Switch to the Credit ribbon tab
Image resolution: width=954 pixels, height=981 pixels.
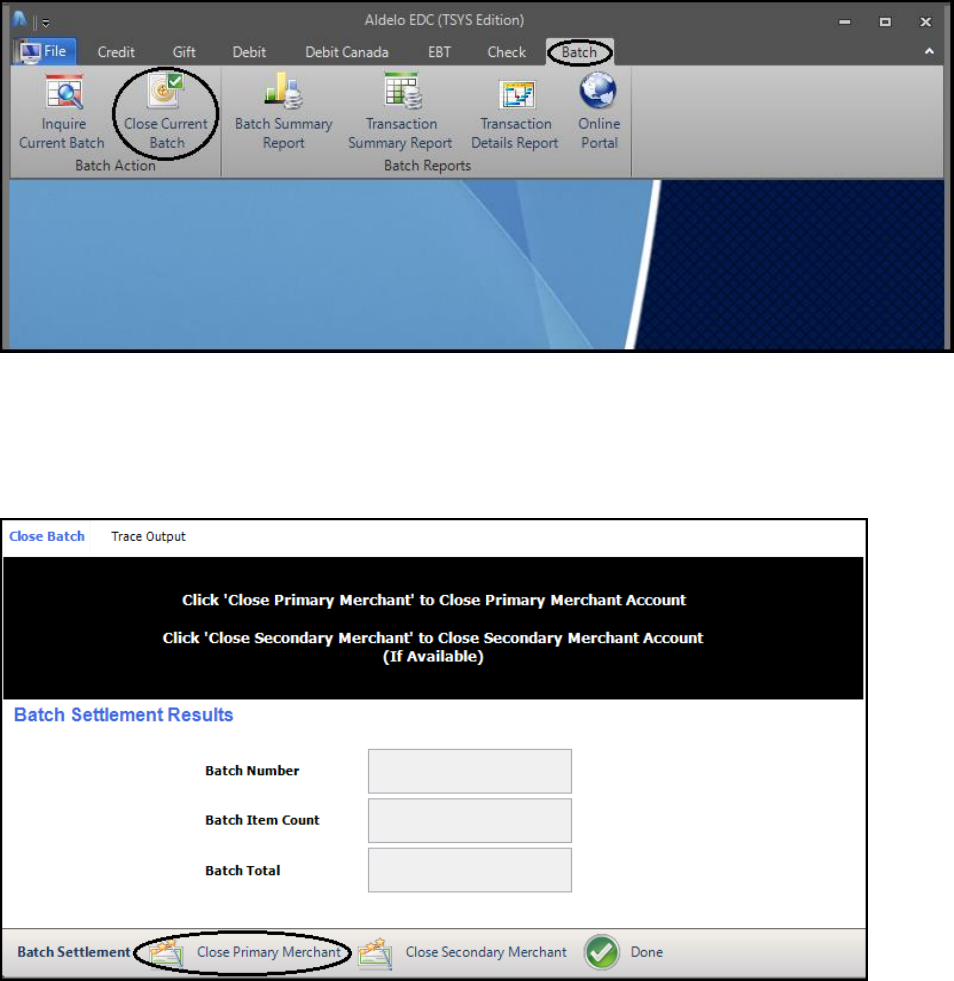click(116, 52)
